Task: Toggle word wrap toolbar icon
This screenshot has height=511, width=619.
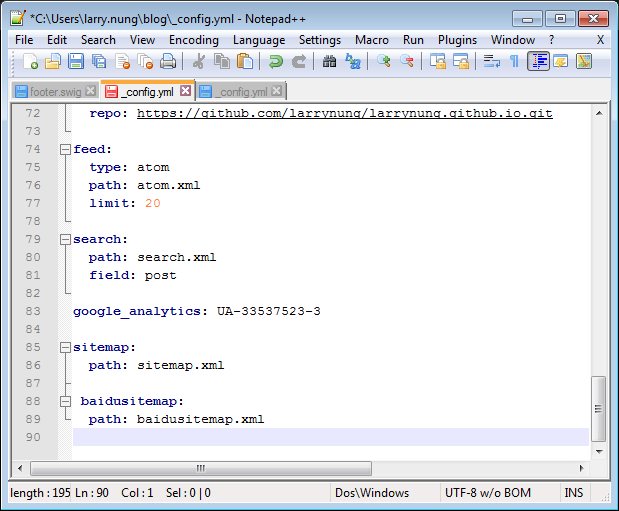Action: click(491, 62)
